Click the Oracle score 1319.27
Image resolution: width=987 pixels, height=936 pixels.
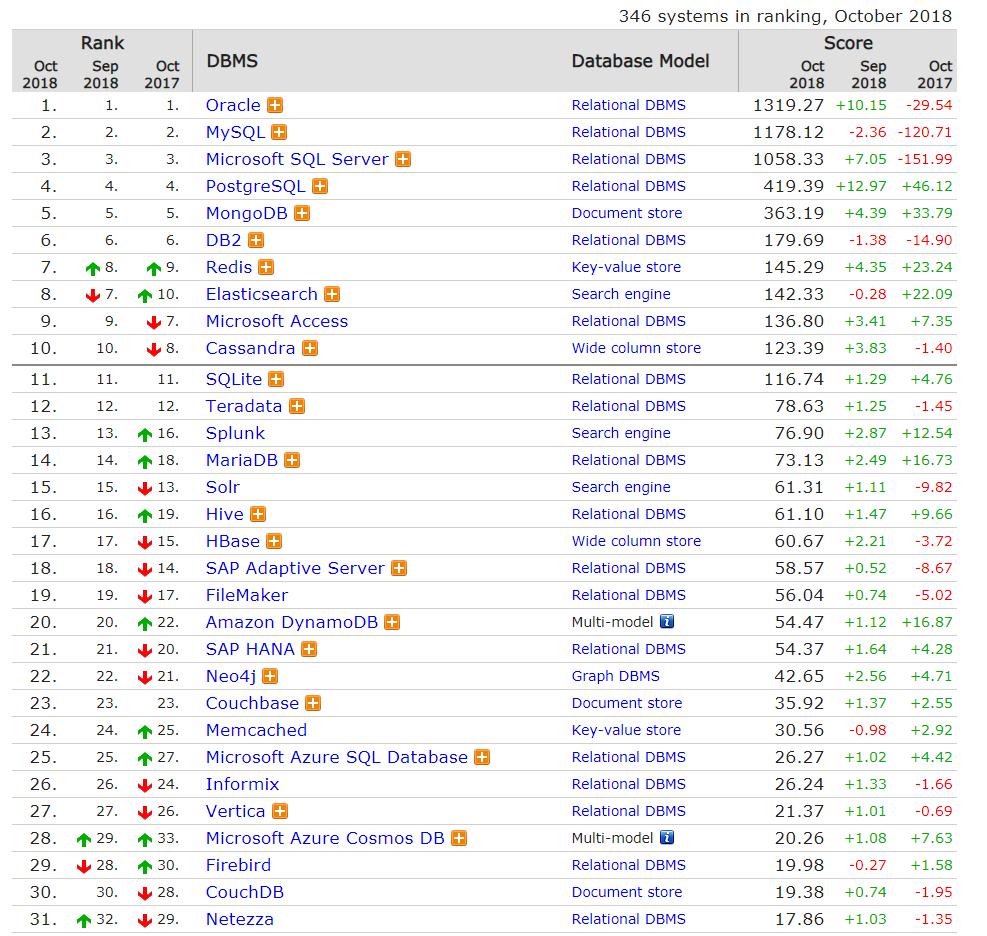pyautogui.click(x=788, y=105)
